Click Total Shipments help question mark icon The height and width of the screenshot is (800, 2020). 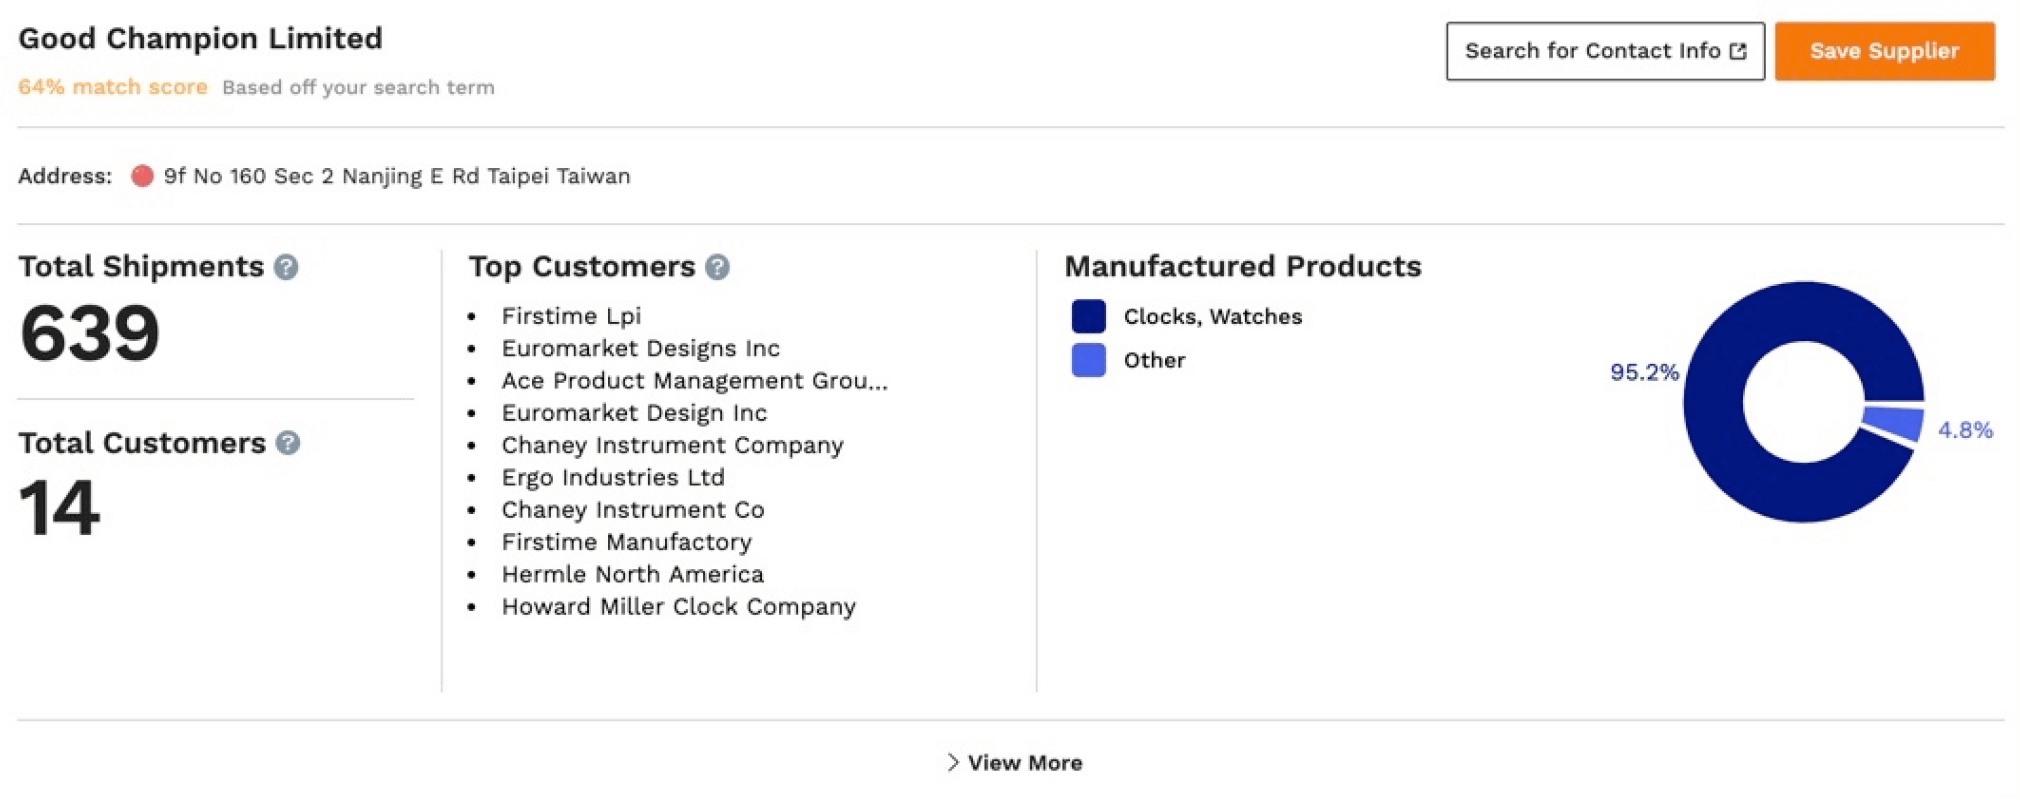[x=286, y=267]
